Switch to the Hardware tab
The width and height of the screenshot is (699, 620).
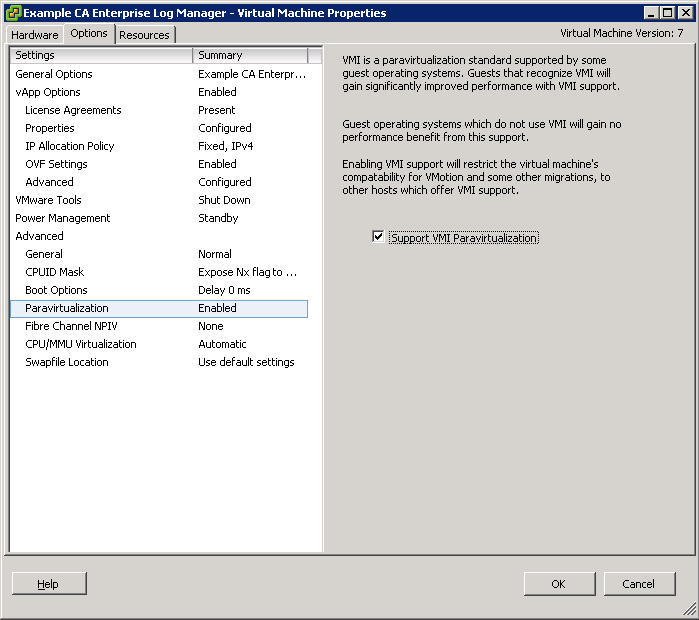35,35
